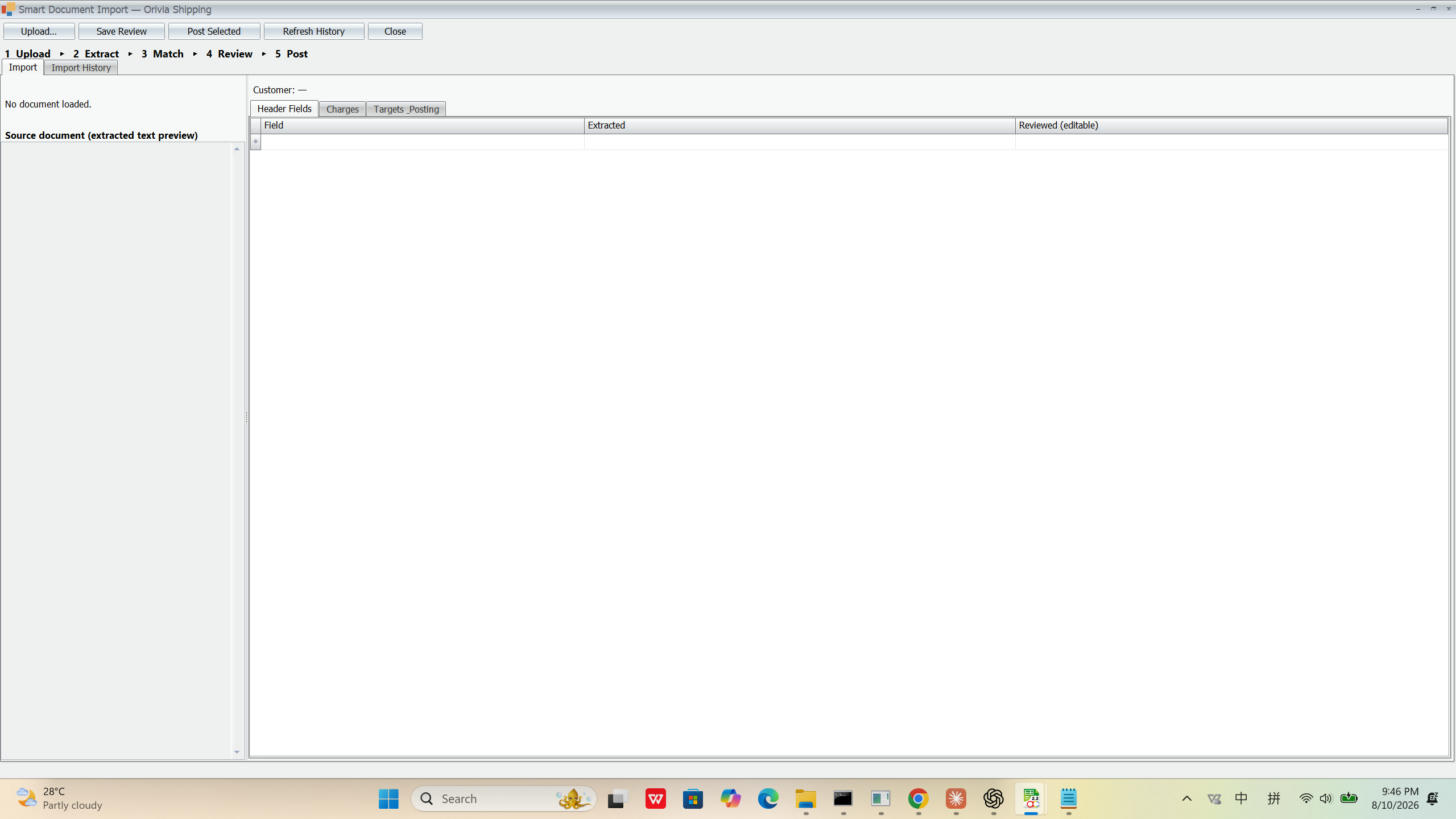Click the Field column header
This screenshot has height=819, width=1456.
tap(423, 125)
